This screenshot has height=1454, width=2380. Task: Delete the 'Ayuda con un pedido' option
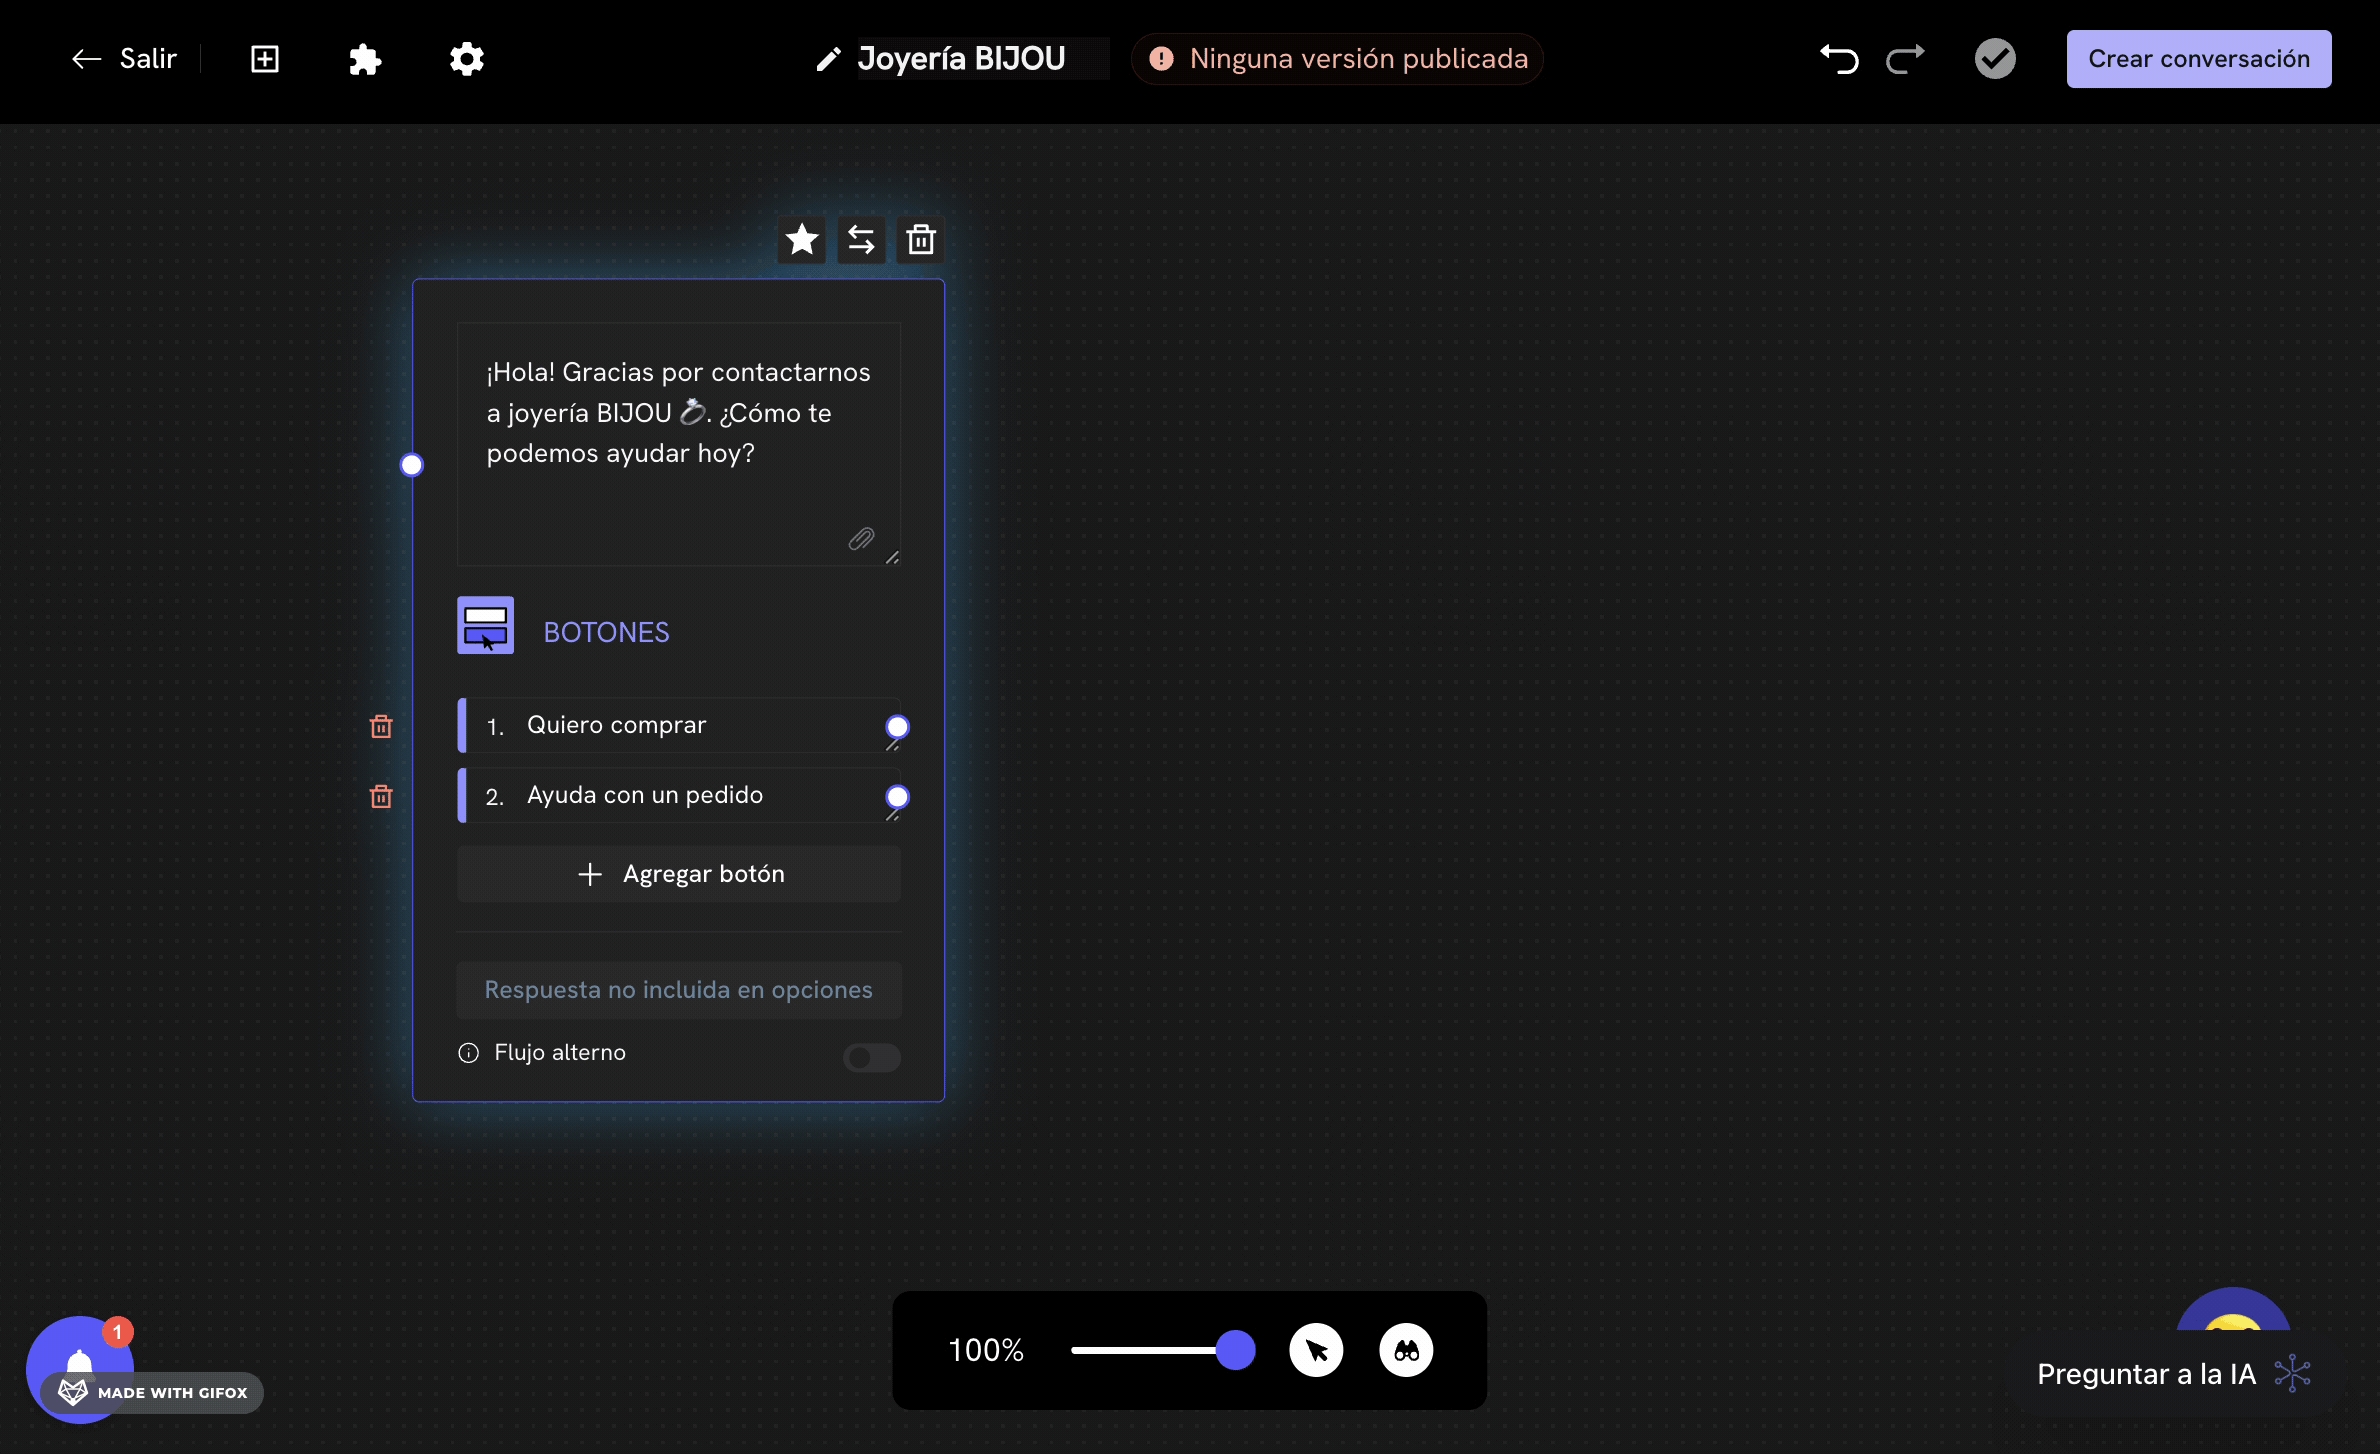click(x=381, y=797)
